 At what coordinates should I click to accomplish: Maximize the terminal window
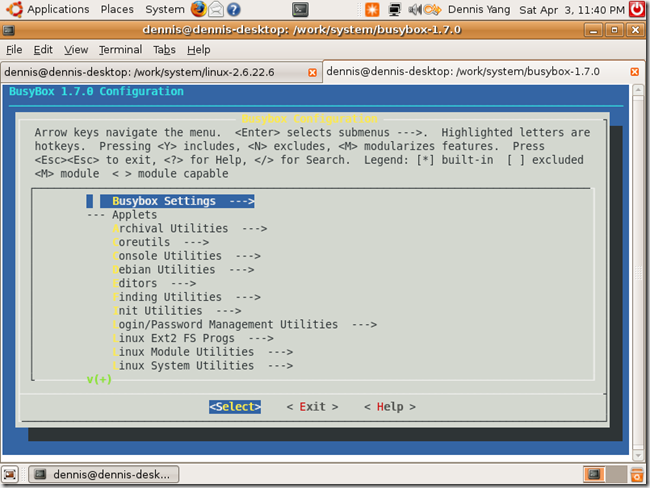click(x=614, y=30)
